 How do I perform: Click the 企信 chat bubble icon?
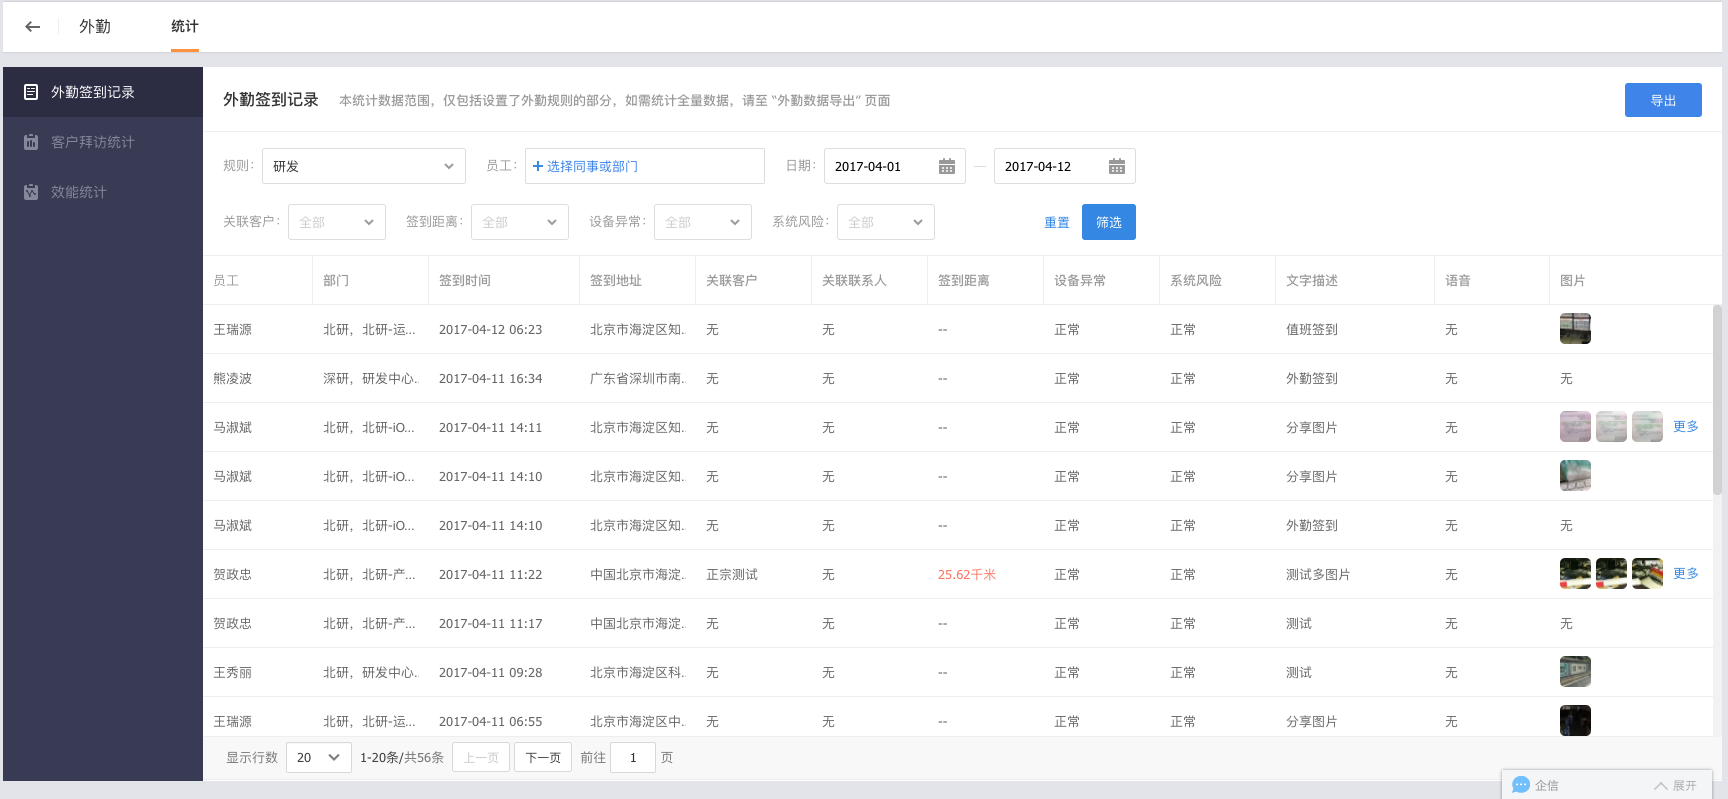(1521, 785)
